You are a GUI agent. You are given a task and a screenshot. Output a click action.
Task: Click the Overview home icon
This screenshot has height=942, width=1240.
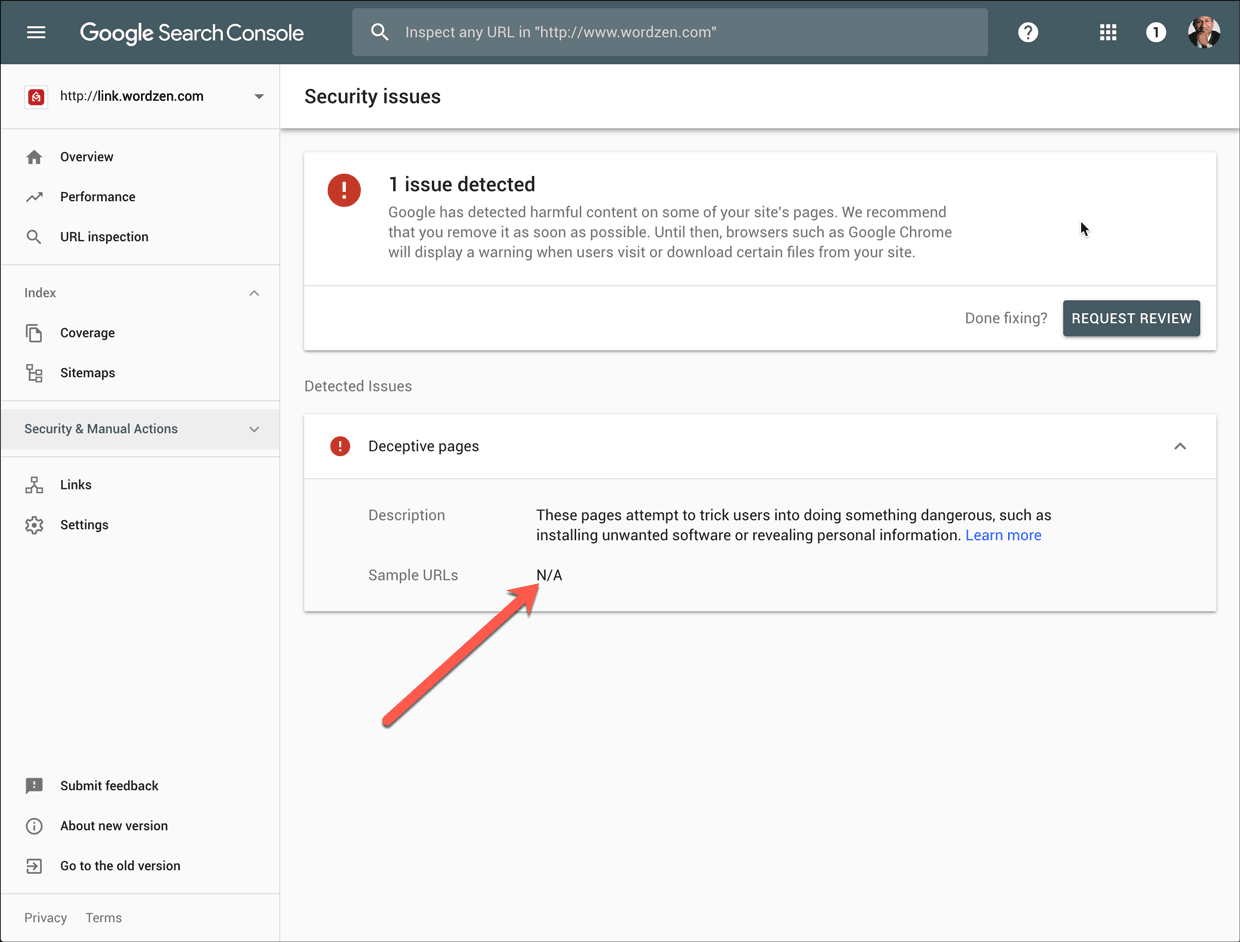point(34,157)
